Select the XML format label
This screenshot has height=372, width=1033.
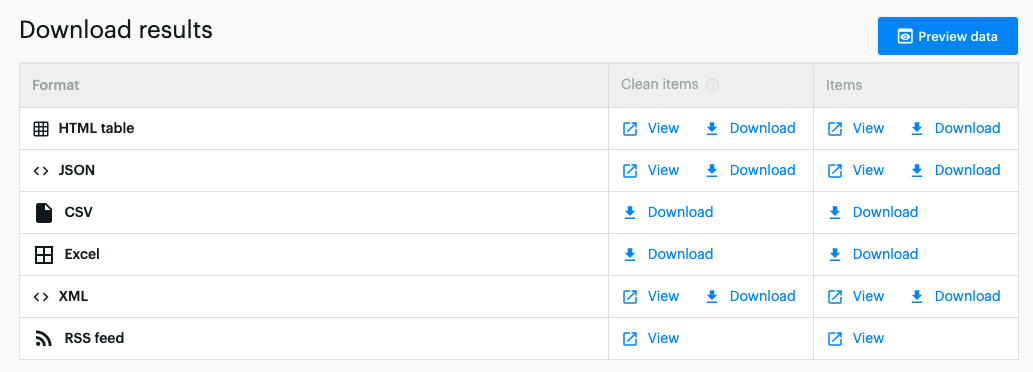pyautogui.click(x=73, y=296)
